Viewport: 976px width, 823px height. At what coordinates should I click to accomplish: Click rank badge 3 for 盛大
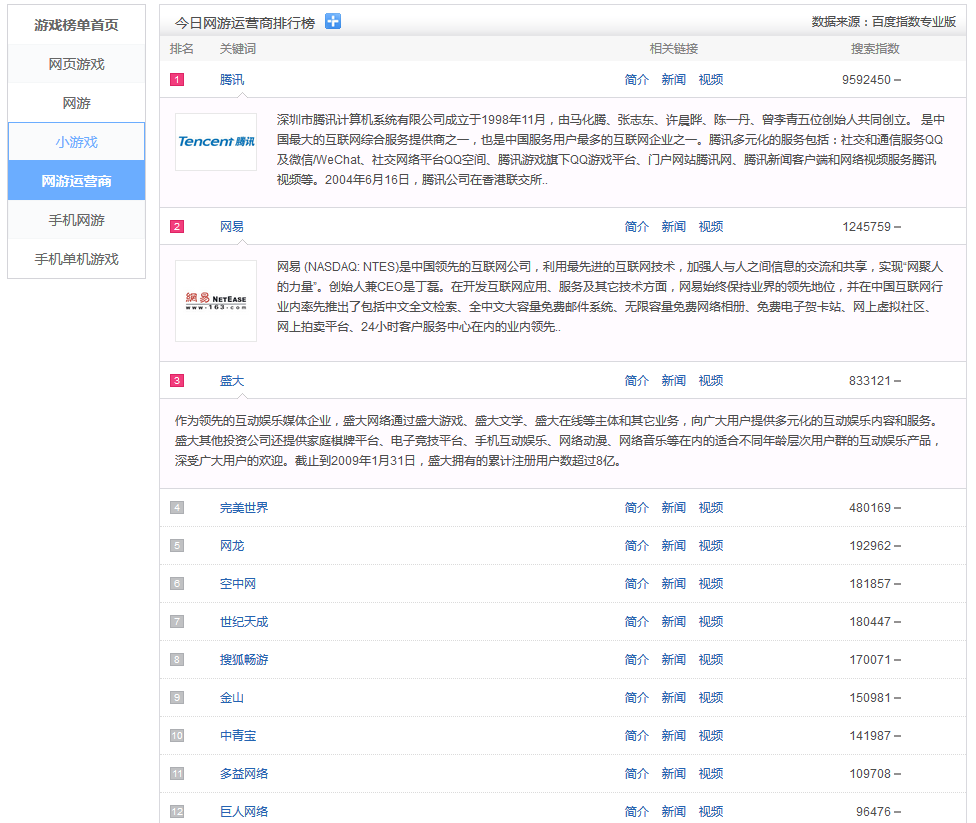(x=177, y=380)
